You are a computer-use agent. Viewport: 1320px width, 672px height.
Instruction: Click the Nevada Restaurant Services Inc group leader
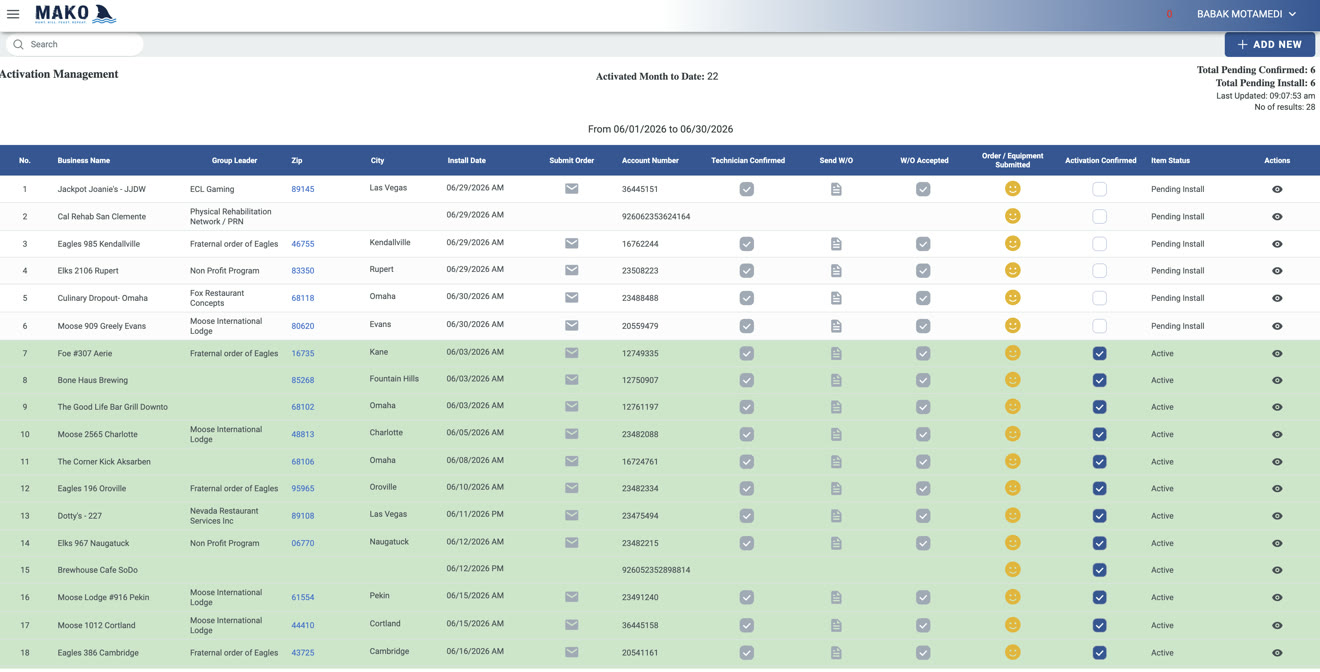click(x=224, y=516)
